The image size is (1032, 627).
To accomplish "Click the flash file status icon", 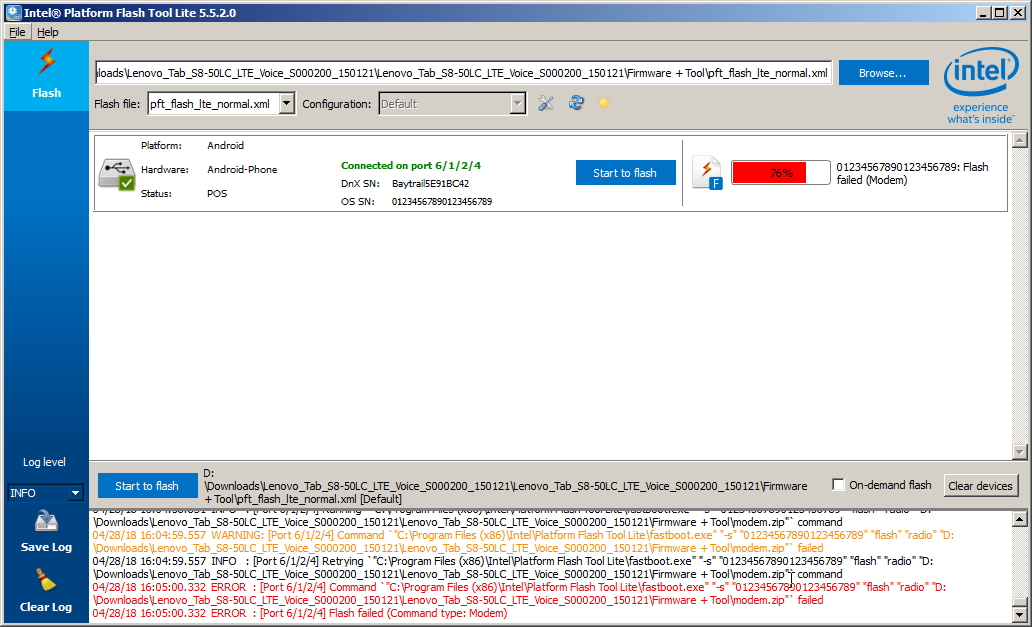I will (708, 173).
